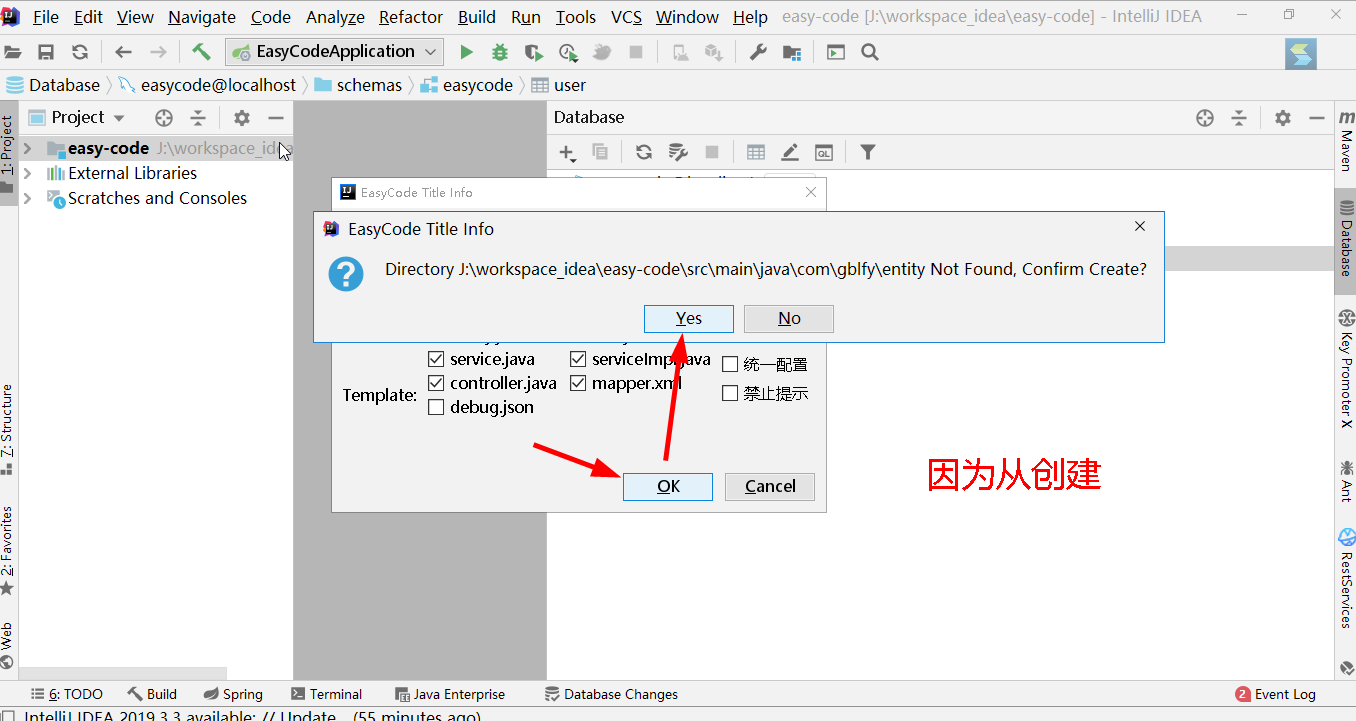The height and width of the screenshot is (721, 1356).
Task: Open the Key Promoter X side tab
Action: click(x=1346, y=367)
